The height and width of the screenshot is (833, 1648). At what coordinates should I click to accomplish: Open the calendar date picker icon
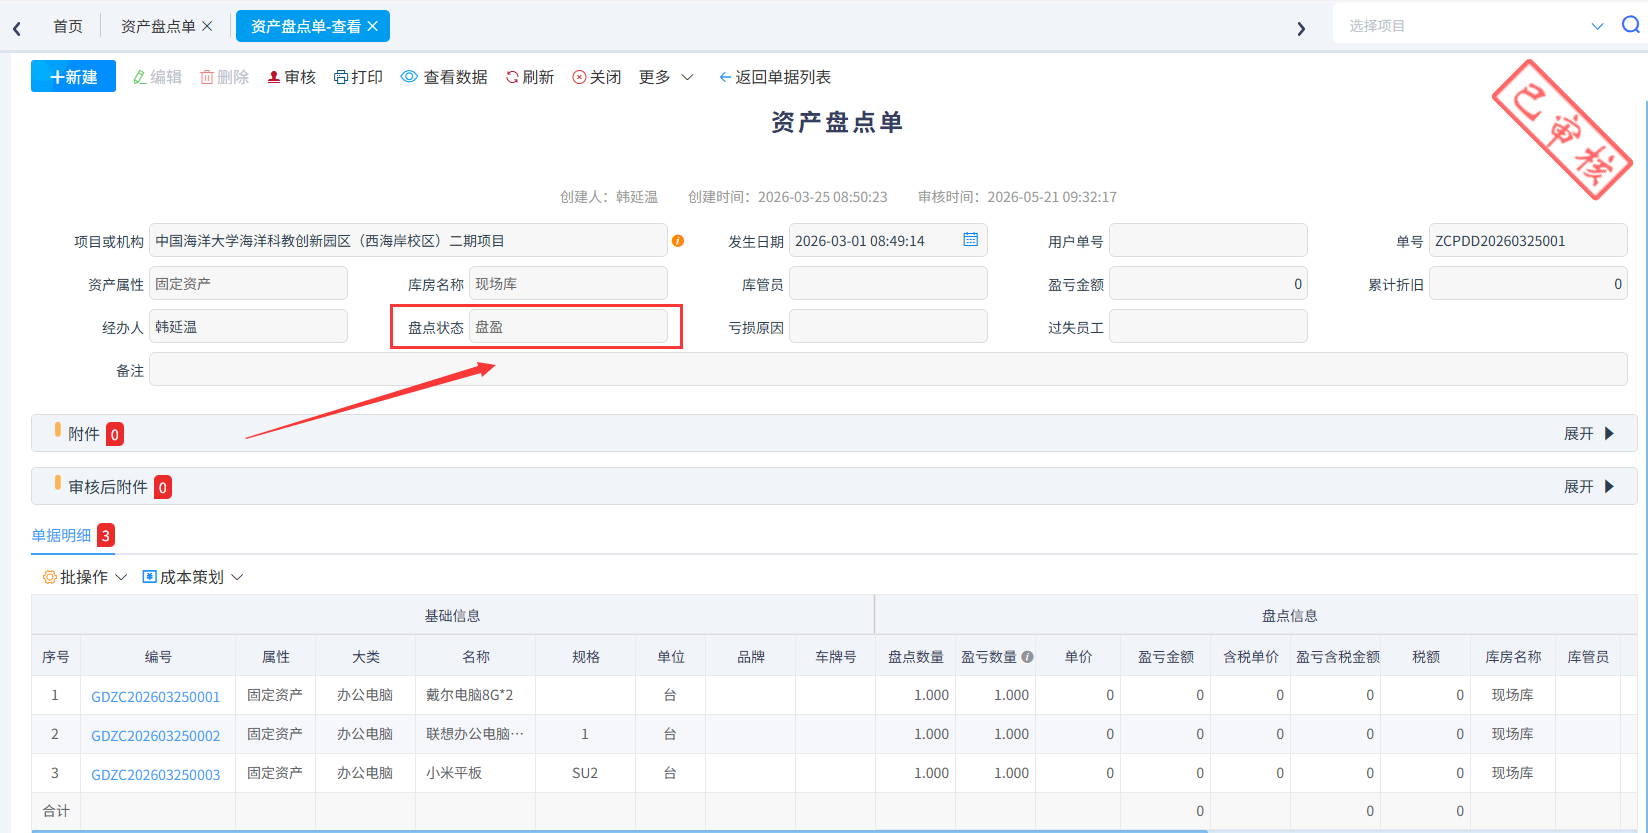(x=970, y=240)
